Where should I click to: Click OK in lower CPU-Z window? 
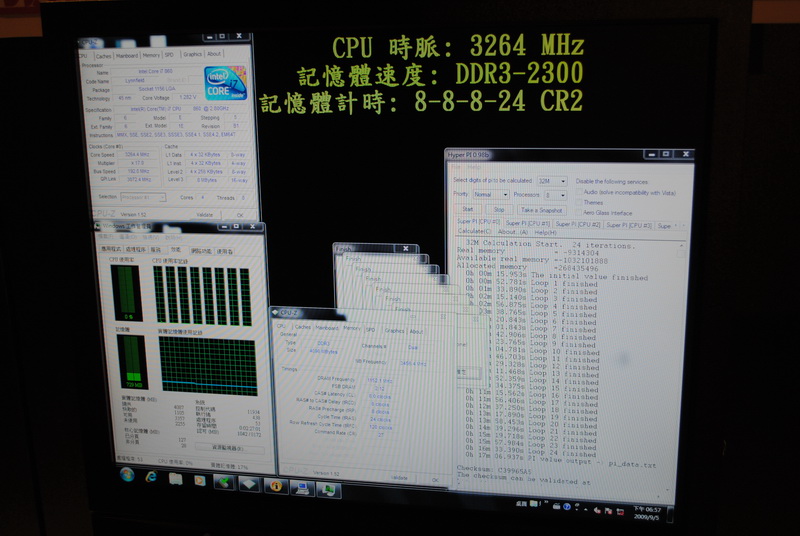[x=435, y=480]
